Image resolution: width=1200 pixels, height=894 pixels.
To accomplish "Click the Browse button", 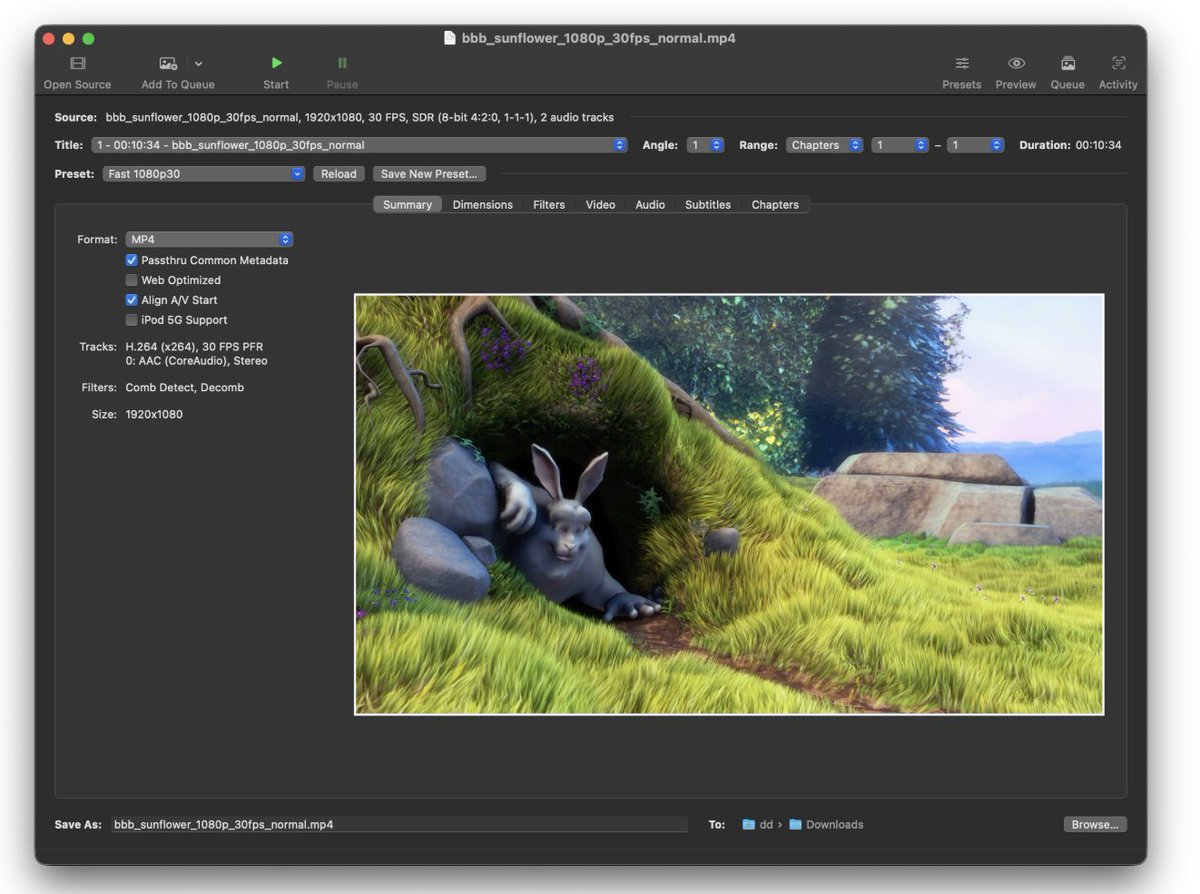I will (x=1095, y=825).
